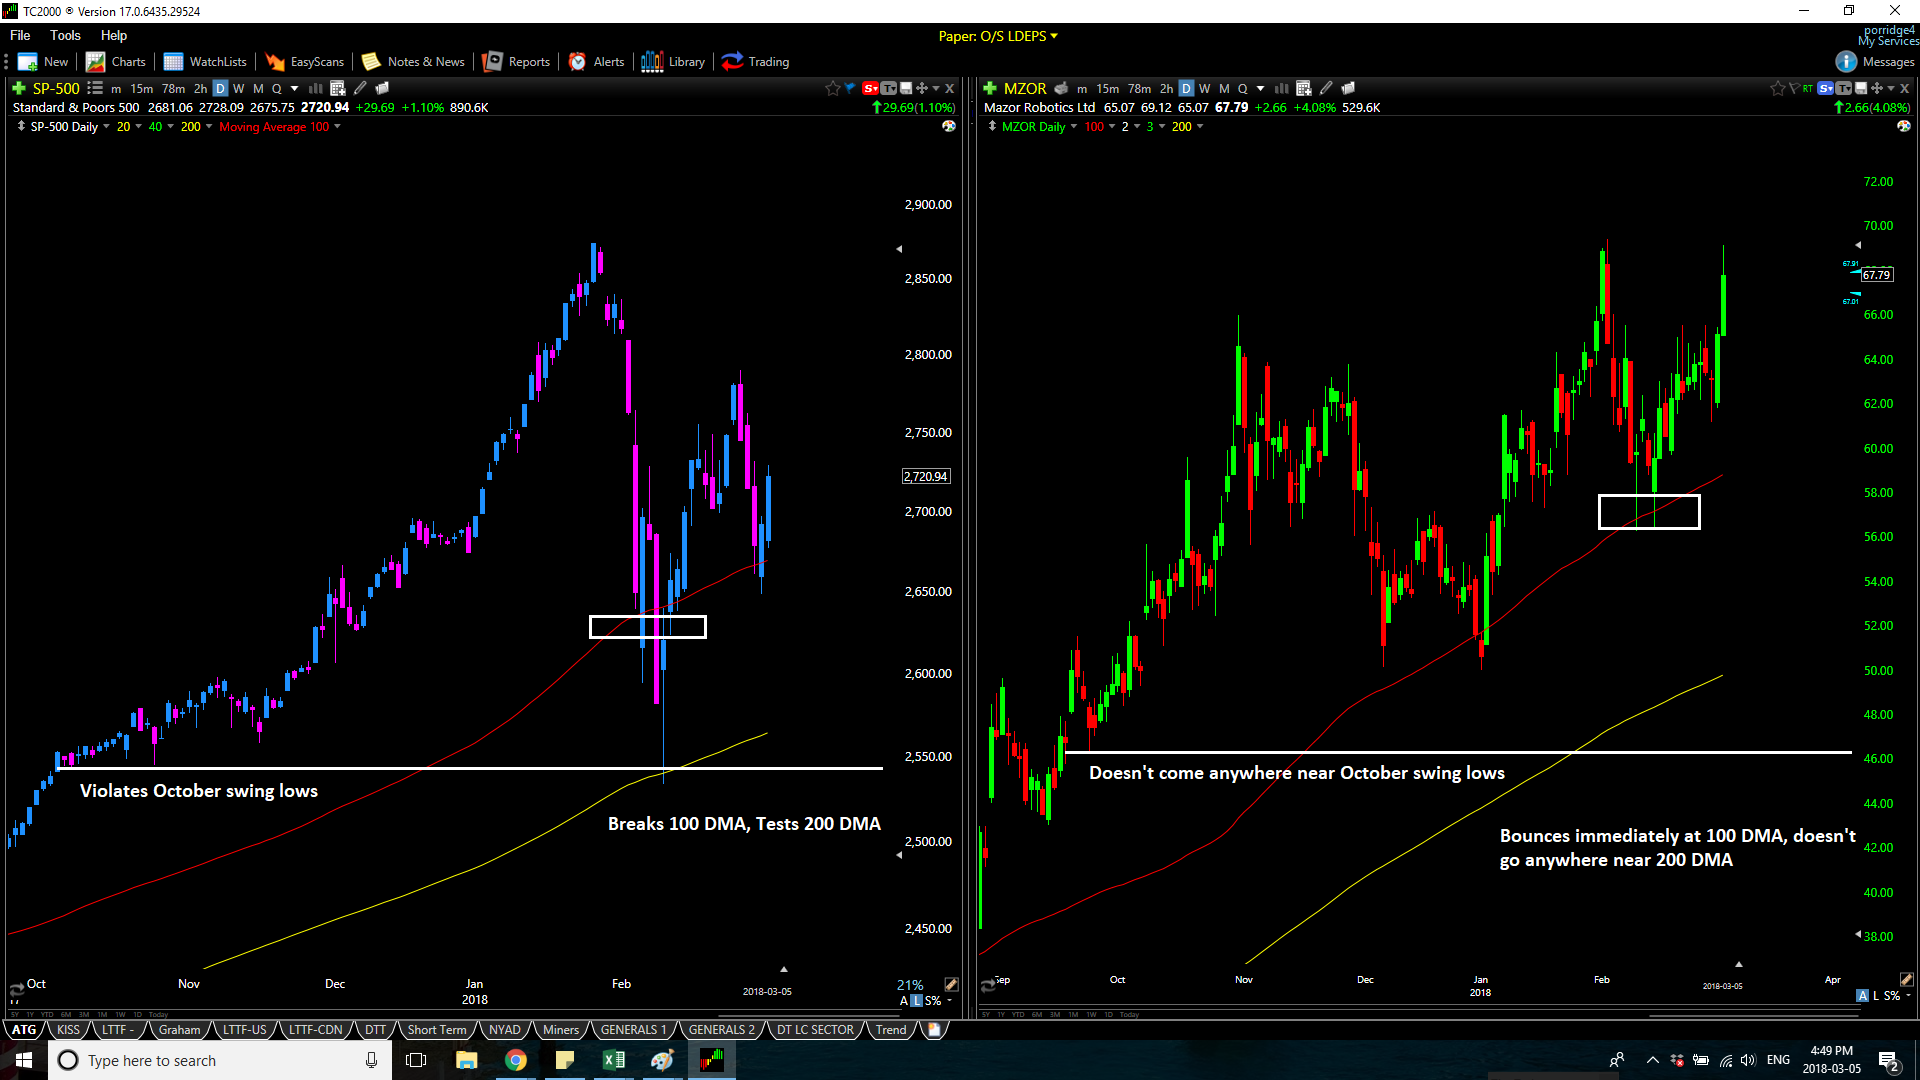The height and width of the screenshot is (1080, 1920).
Task: Switch to the Graham layout tab
Action: click(179, 1029)
